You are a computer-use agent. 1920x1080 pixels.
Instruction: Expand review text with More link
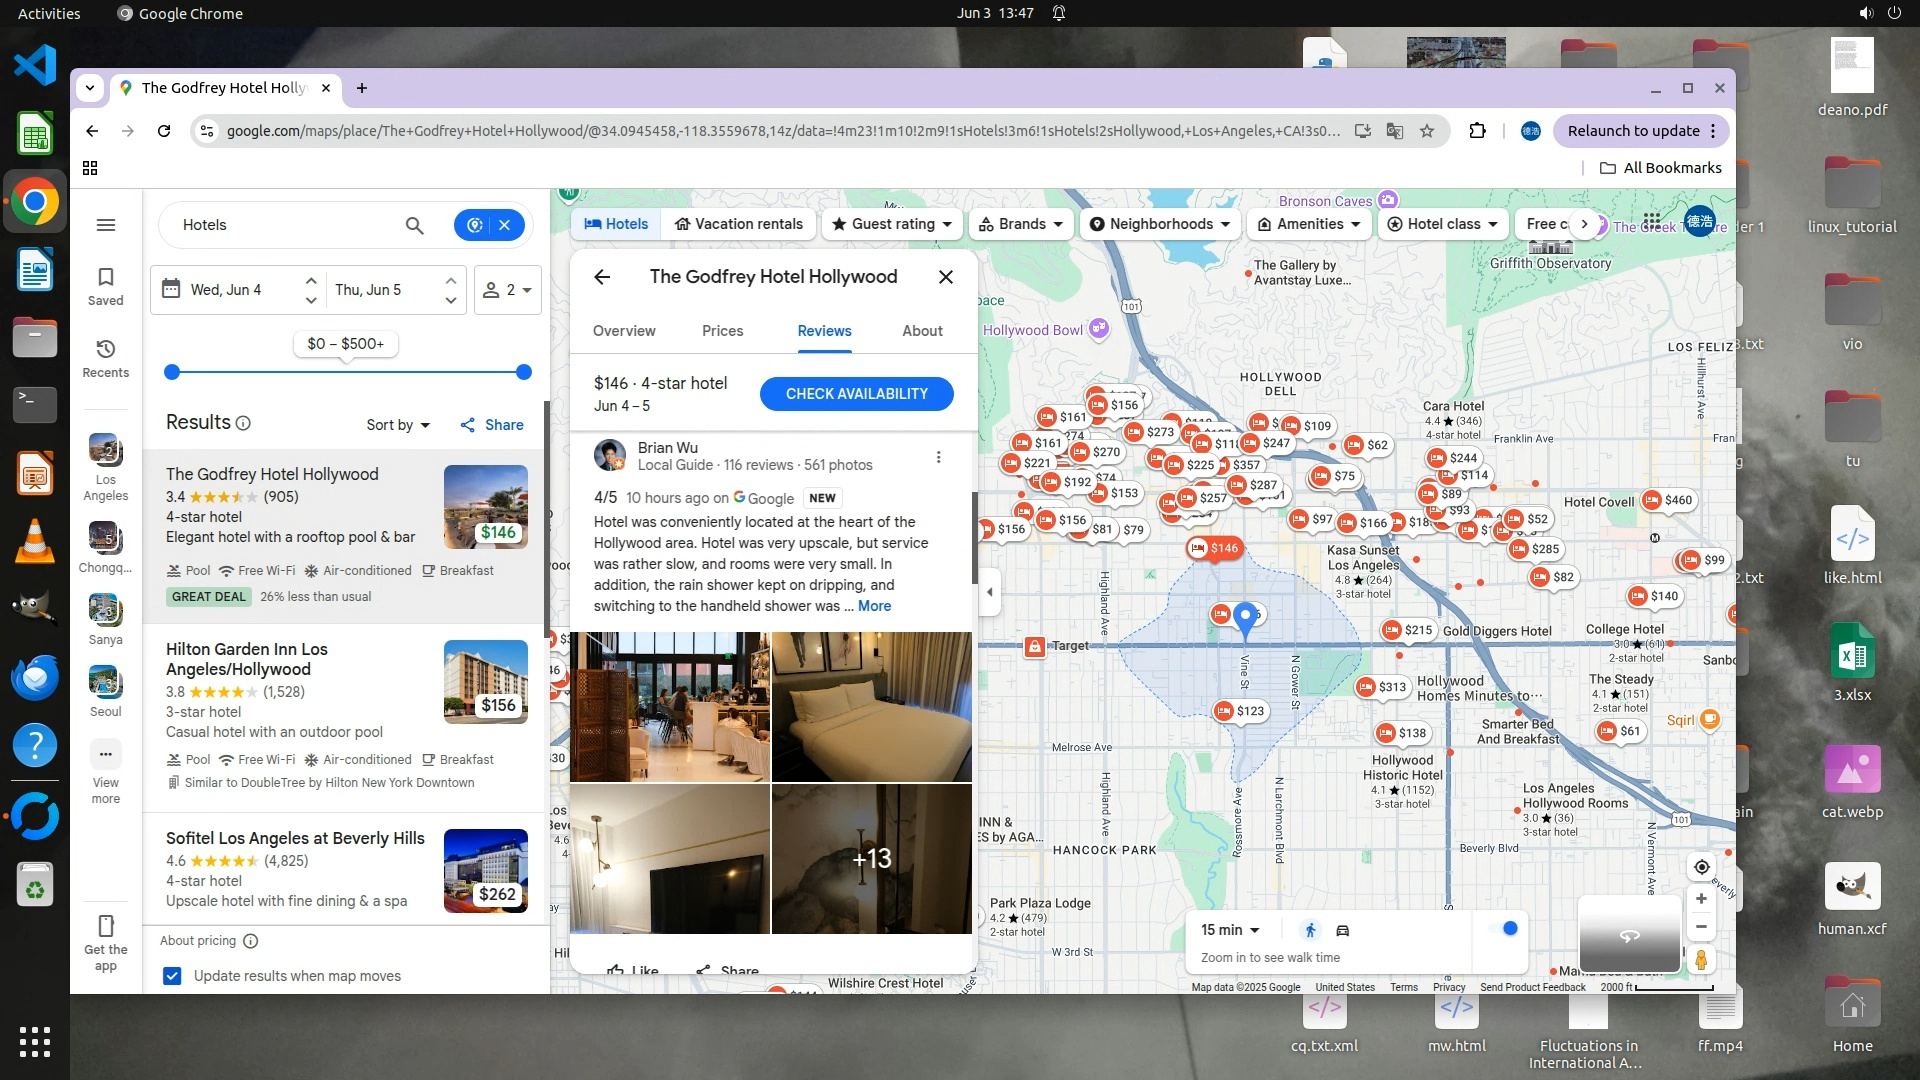tap(874, 606)
